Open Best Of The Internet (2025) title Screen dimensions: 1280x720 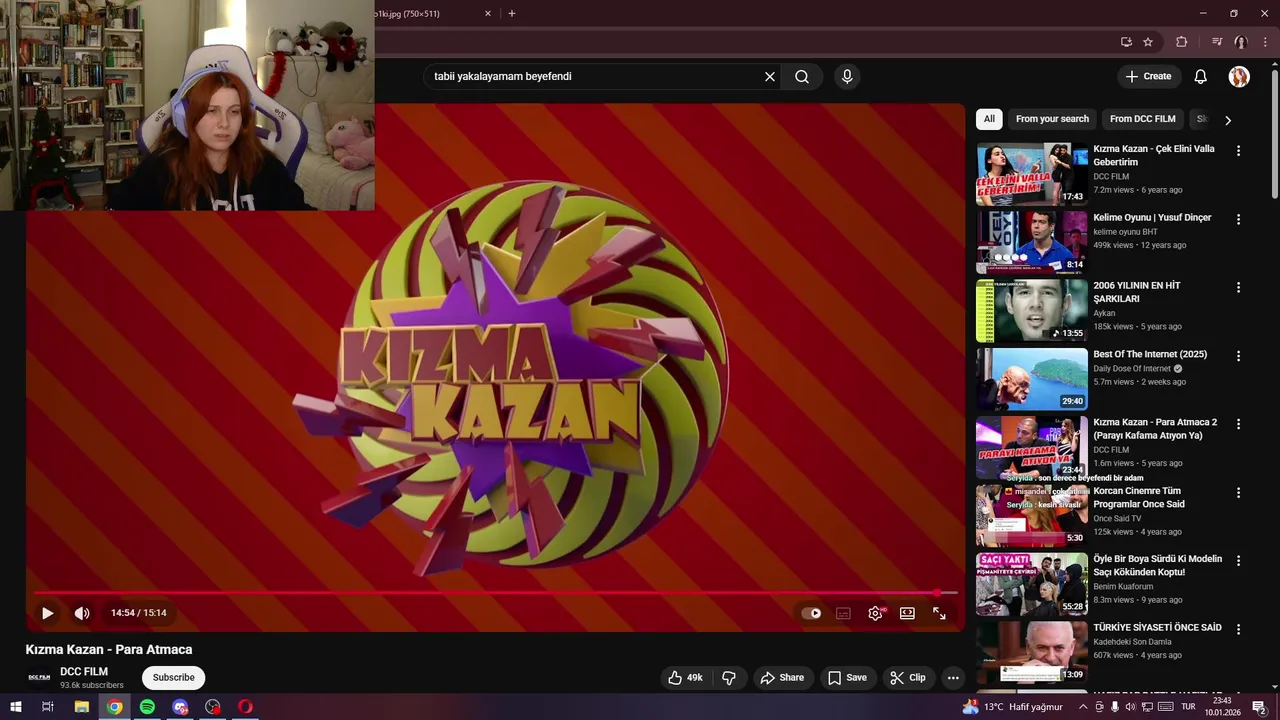point(1150,354)
